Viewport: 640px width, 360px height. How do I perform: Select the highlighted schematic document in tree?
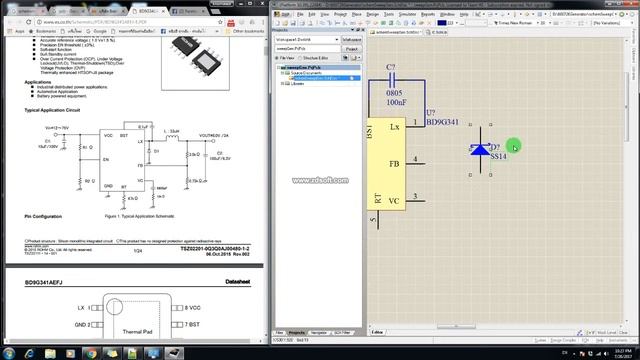(x=325, y=78)
